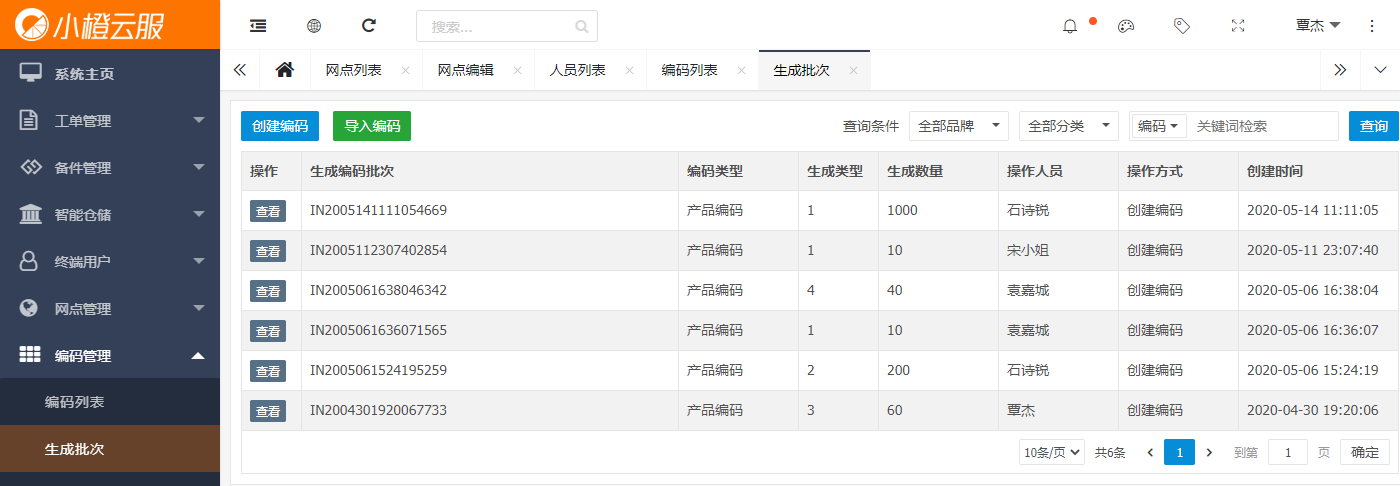
Task: Click the 查询 button
Action: 1374,126
